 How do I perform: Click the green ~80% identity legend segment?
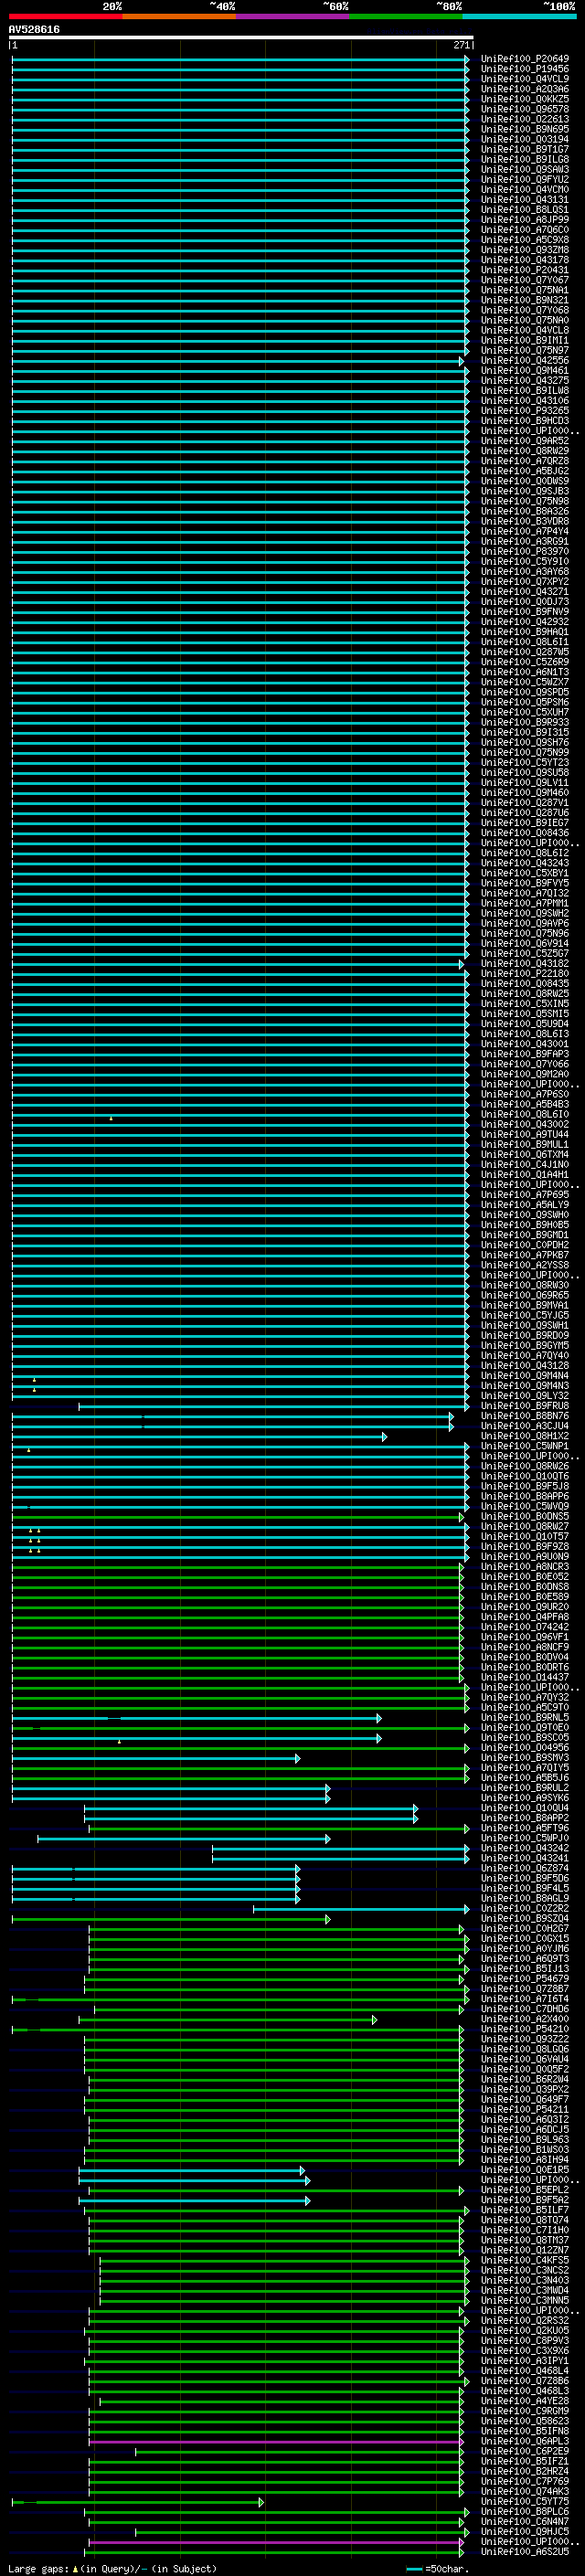(x=406, y=16)
